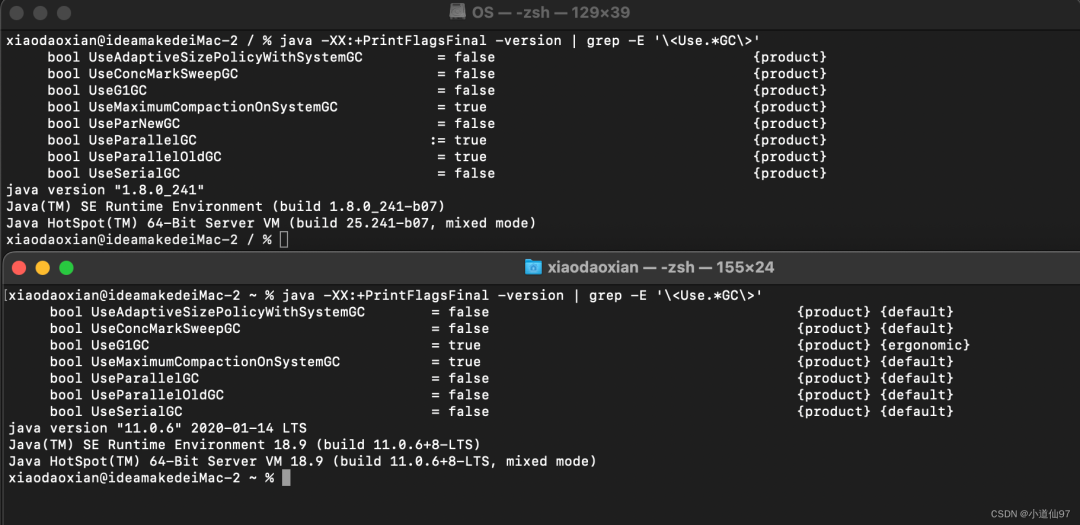Maximize the inactive OS terminal window
Viewport: 1080px width, 525px height.
(64, 13)
